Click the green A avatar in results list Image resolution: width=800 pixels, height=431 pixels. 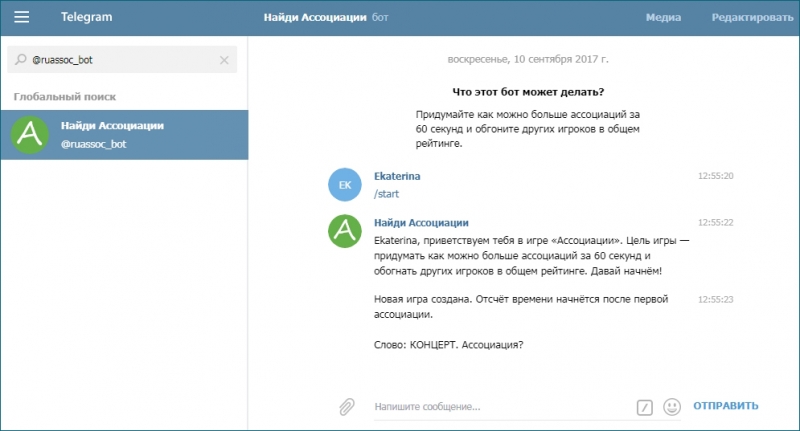tap(30, 135)
